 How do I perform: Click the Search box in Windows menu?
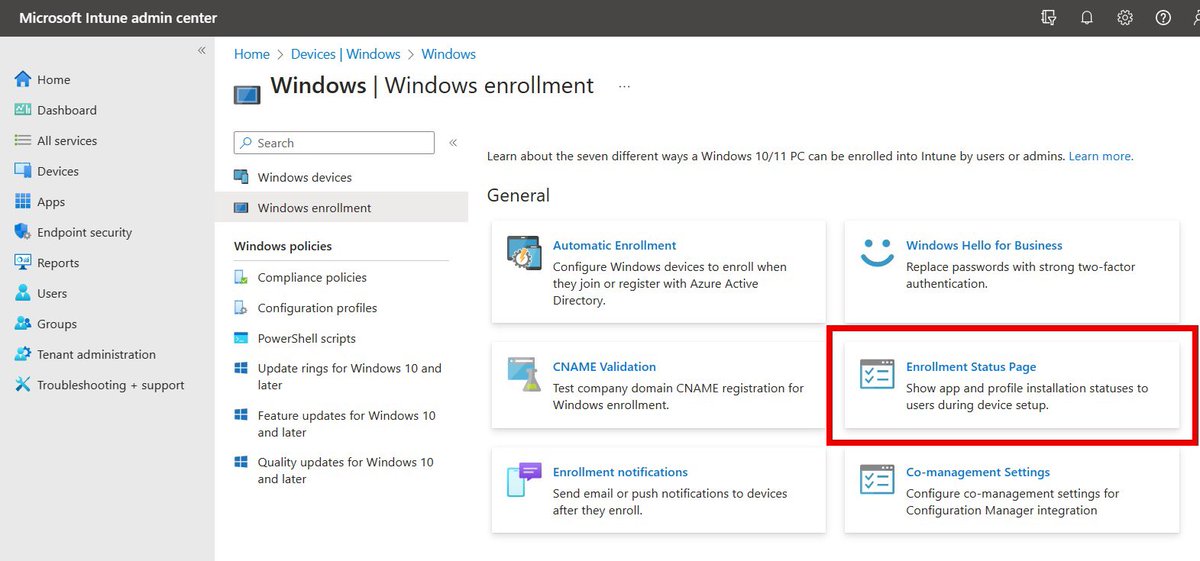coord(334,143)
